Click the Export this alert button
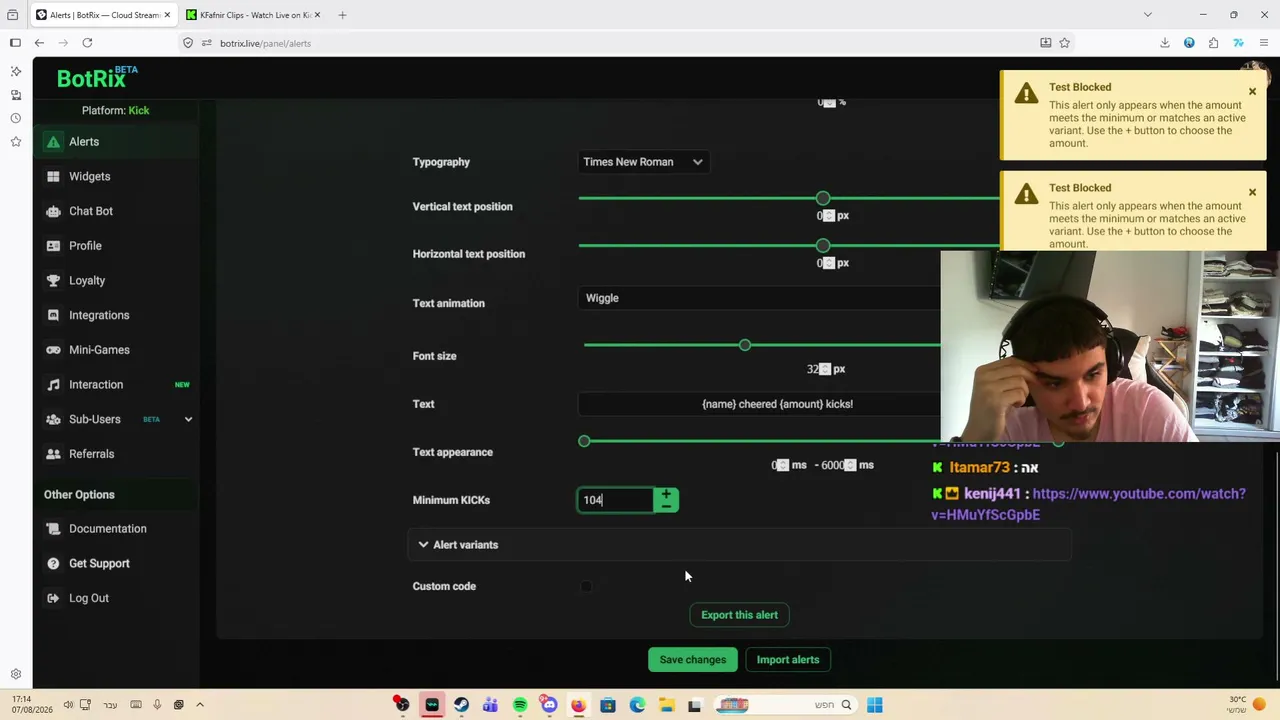 739,615
